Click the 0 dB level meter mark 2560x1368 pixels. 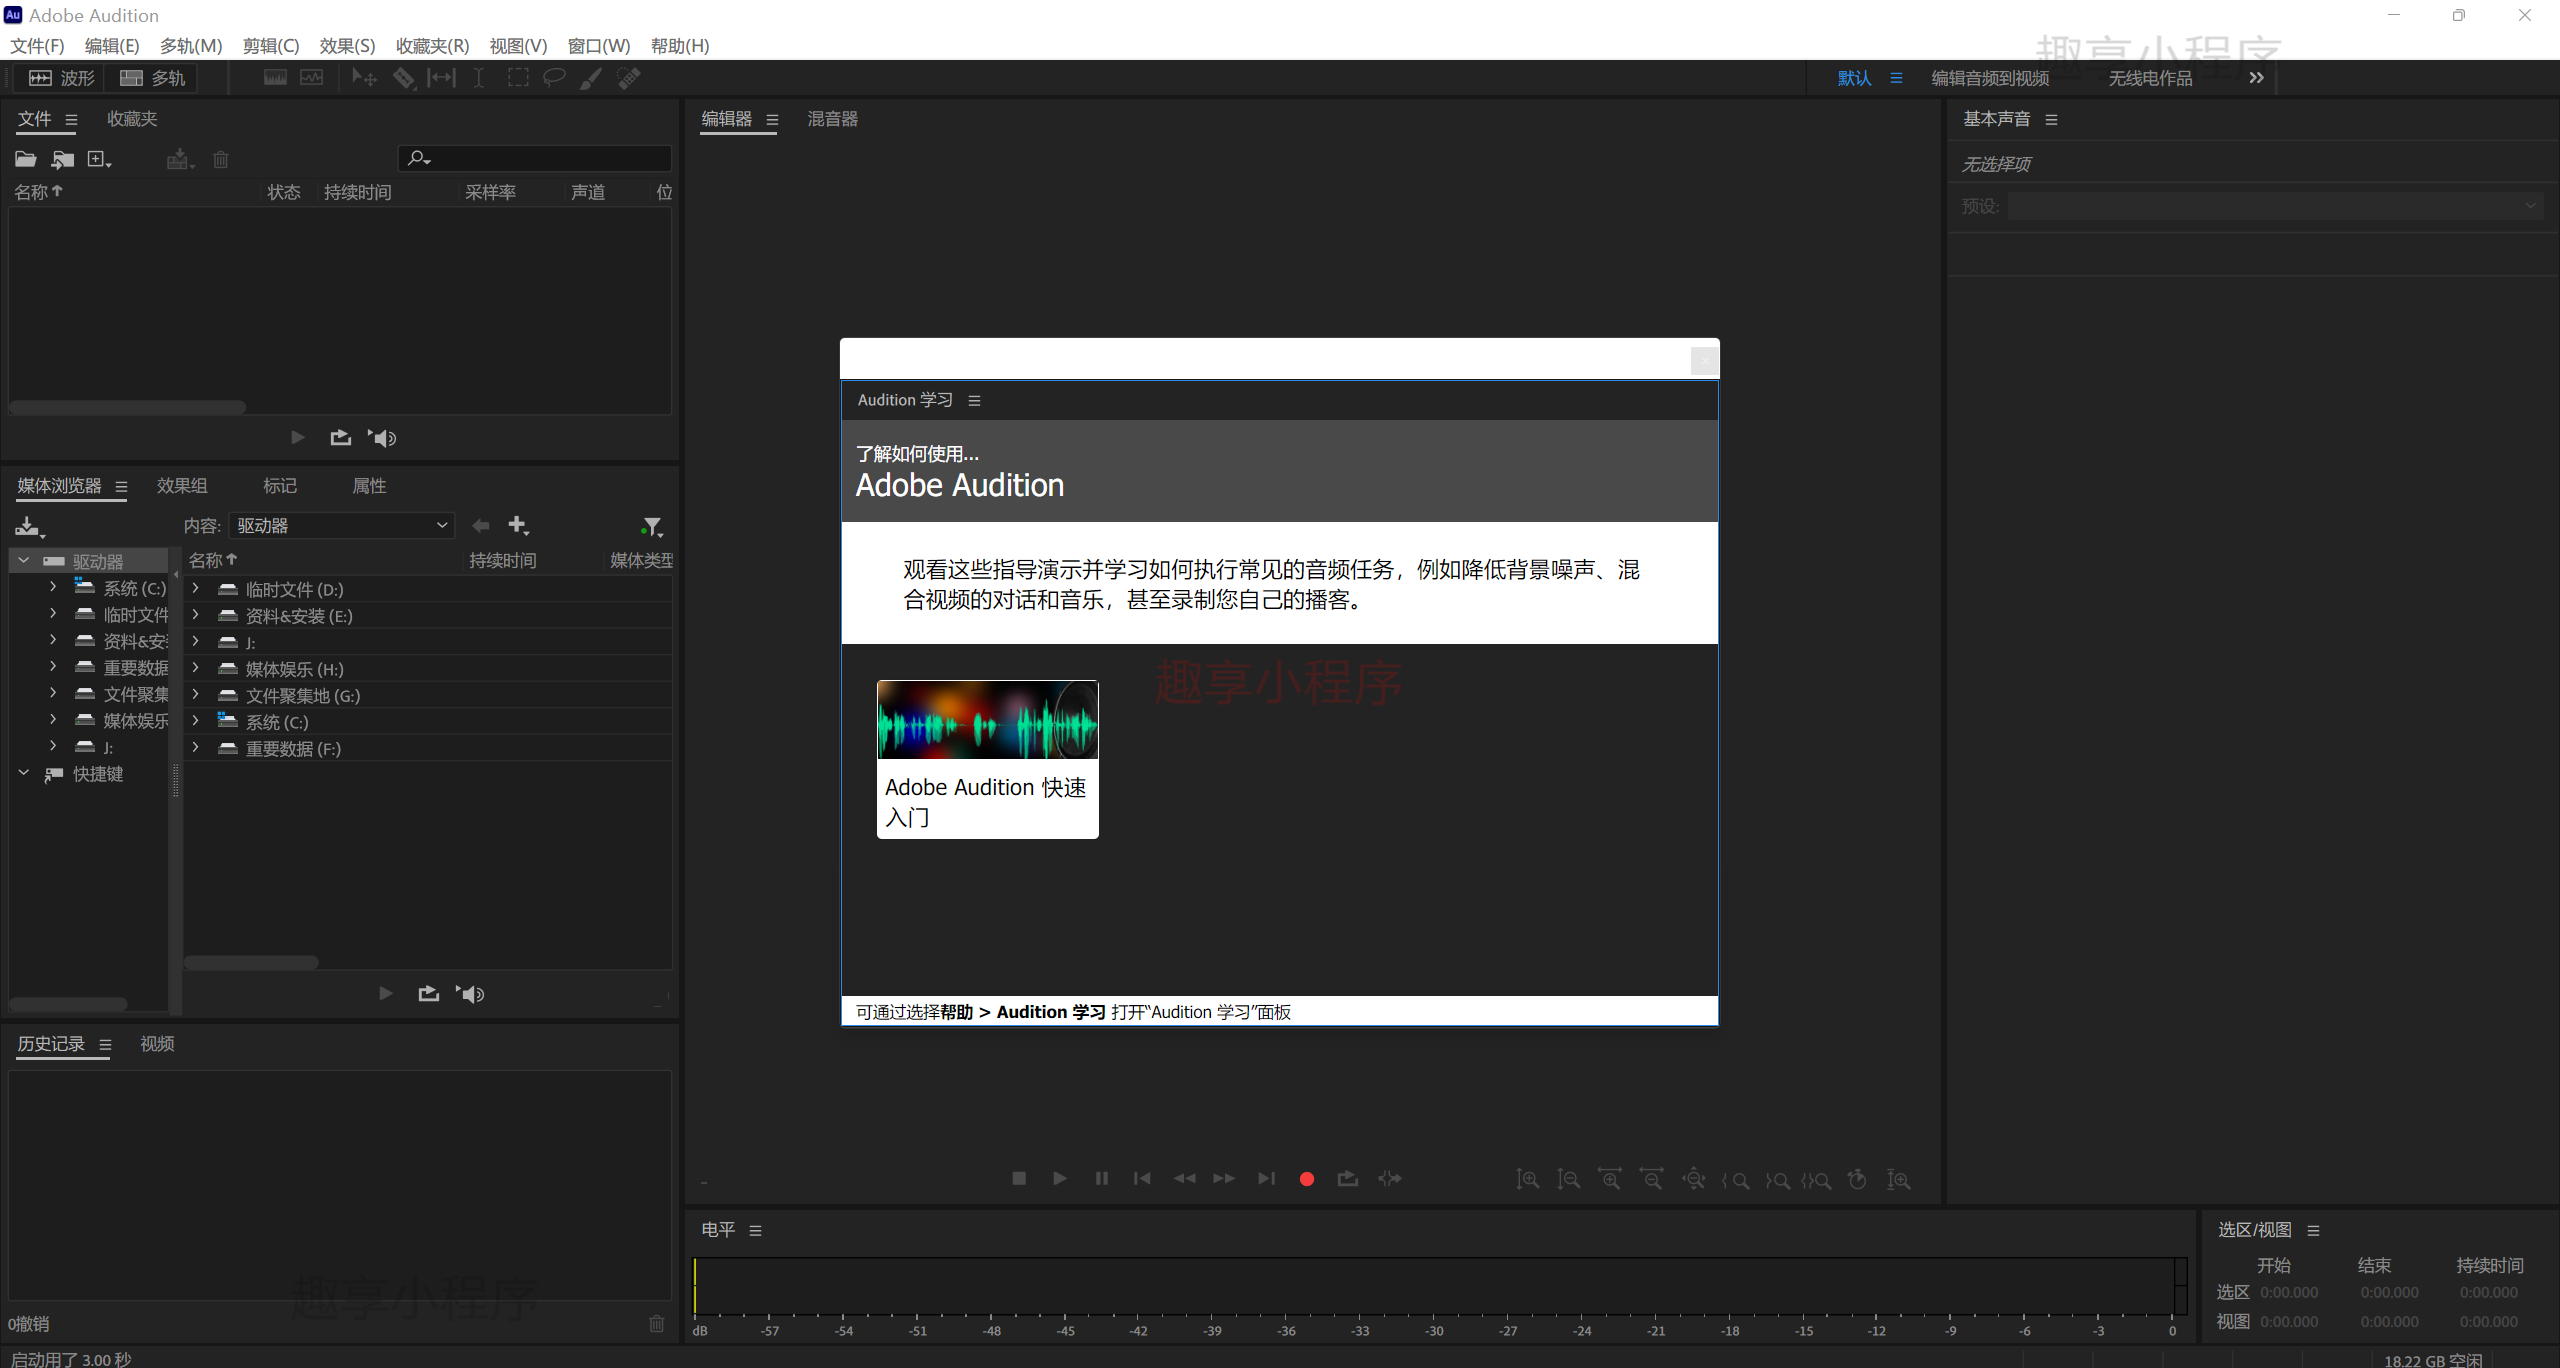click(x=2172, y=1331)
